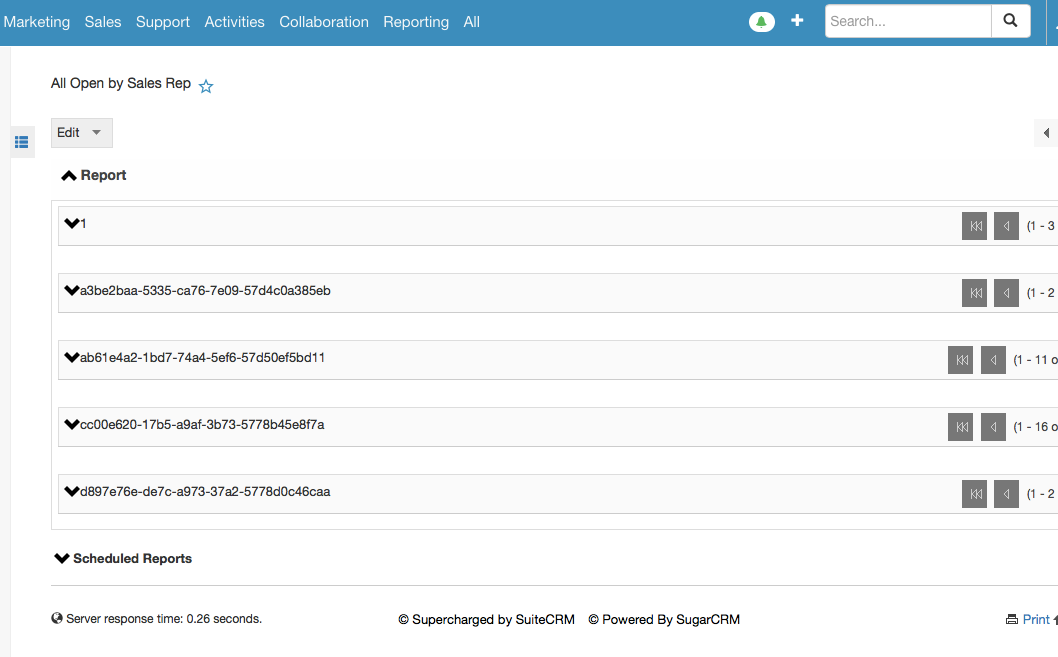Click the Print link
Image resolution: width=1058 pixels, height=657 pixels.
point(1036,619)
